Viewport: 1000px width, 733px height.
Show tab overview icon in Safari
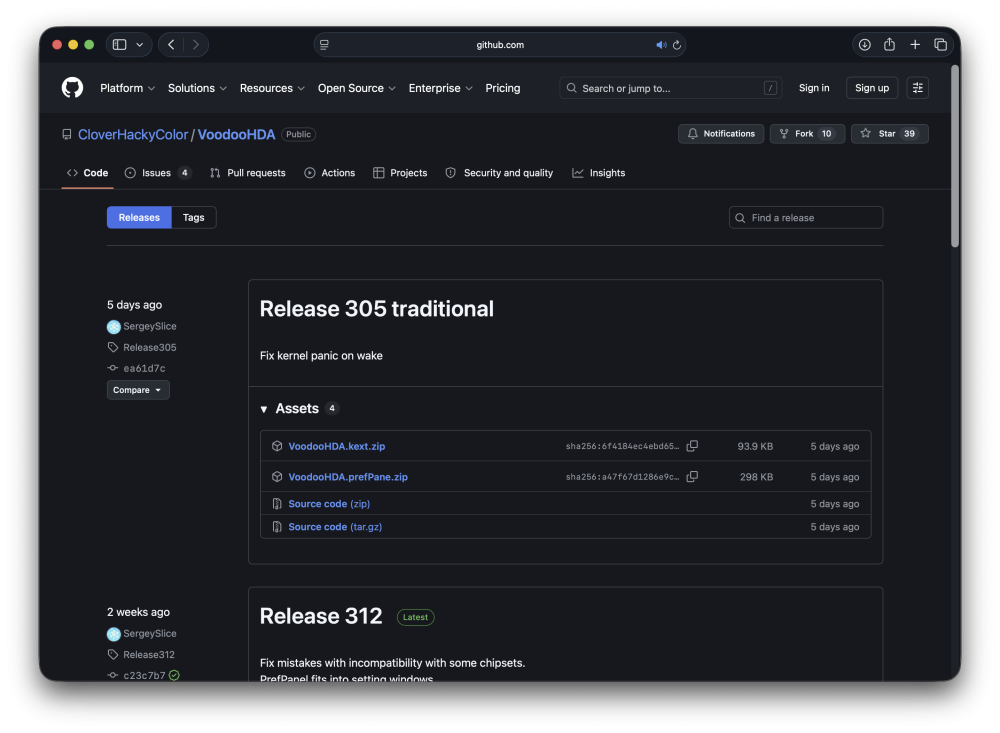click(x=940, y=45)
